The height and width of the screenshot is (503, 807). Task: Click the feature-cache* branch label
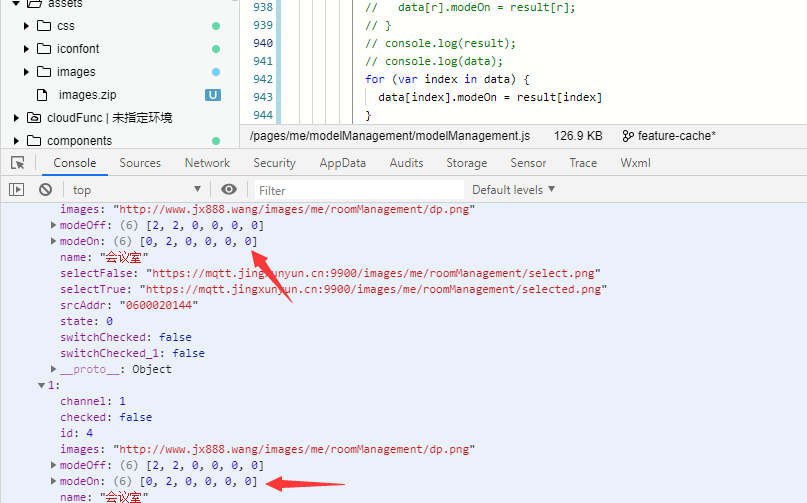point(677,136)
